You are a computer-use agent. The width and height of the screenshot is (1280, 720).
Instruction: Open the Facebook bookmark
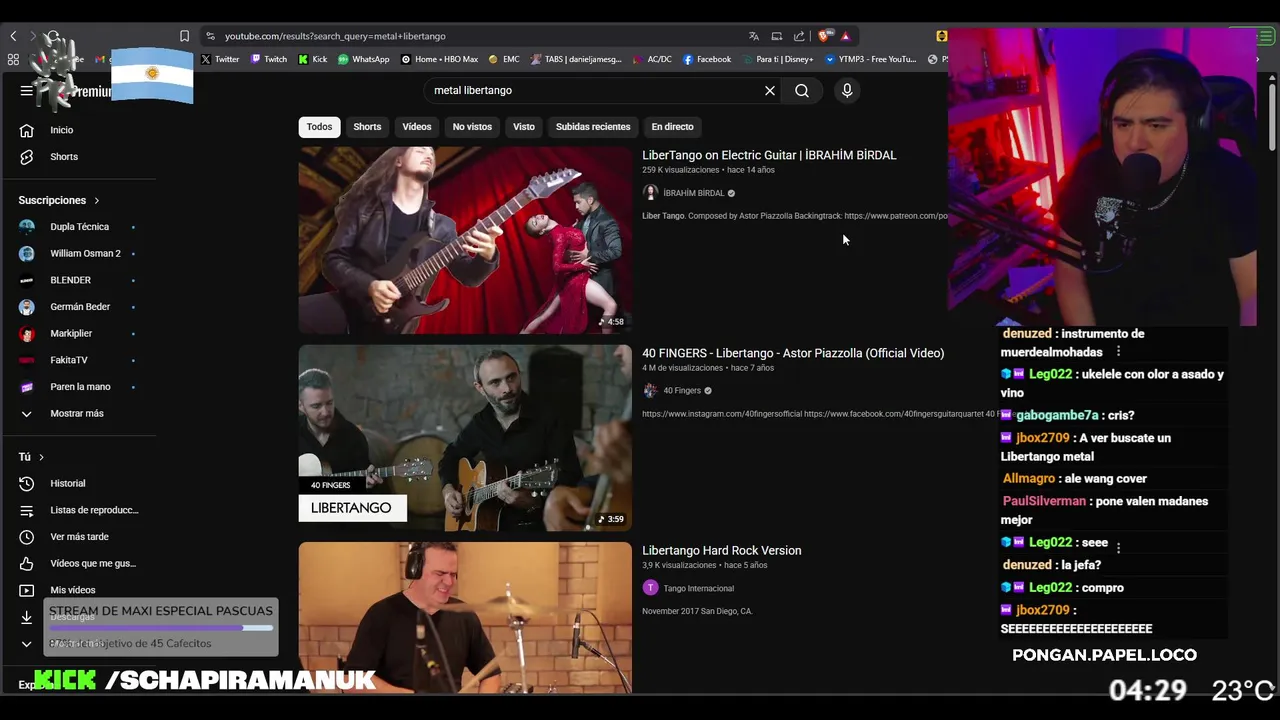click(707, 59)
